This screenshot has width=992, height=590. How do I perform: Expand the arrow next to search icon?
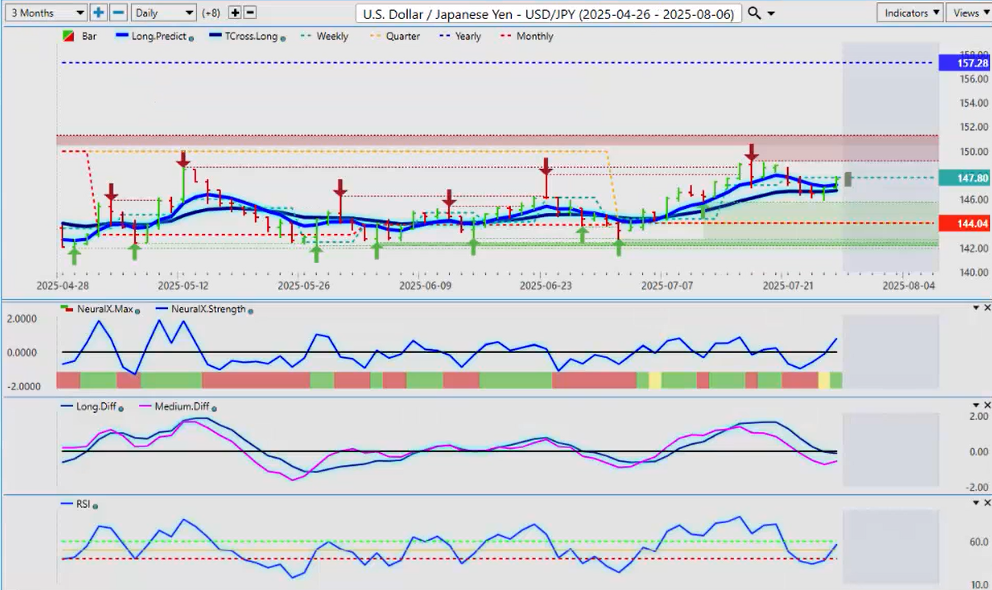click(x=770, y=12)
